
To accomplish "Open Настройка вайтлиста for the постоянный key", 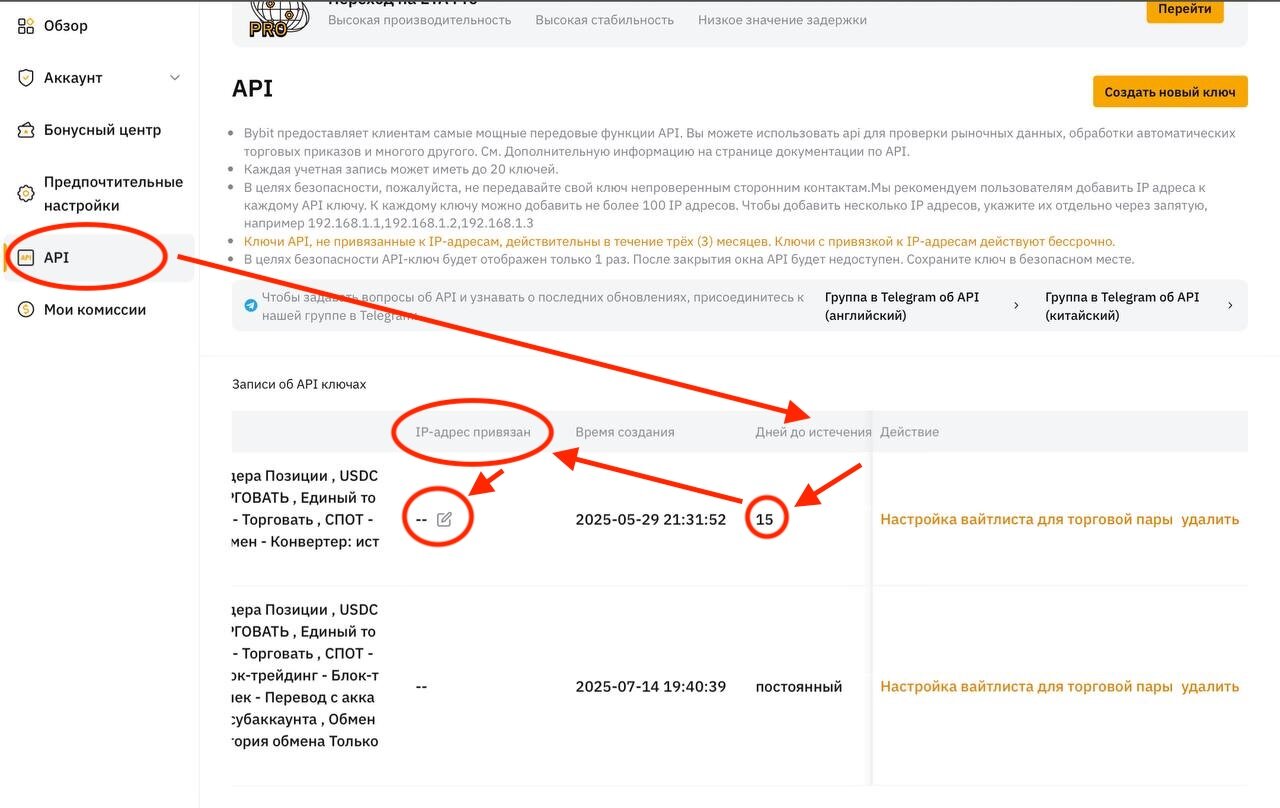I will pos(1026,687).
